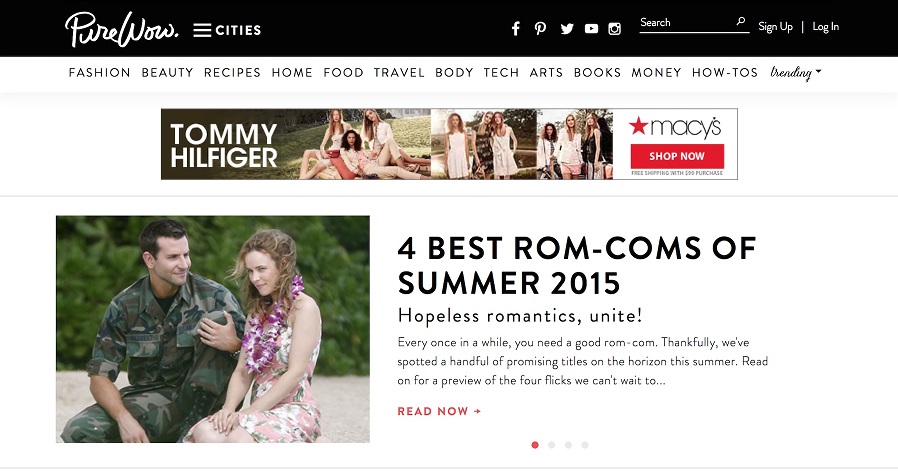Screen dimensions: 898x472
Task: Open the YouTube icon in header
Action: pos(592,29)
